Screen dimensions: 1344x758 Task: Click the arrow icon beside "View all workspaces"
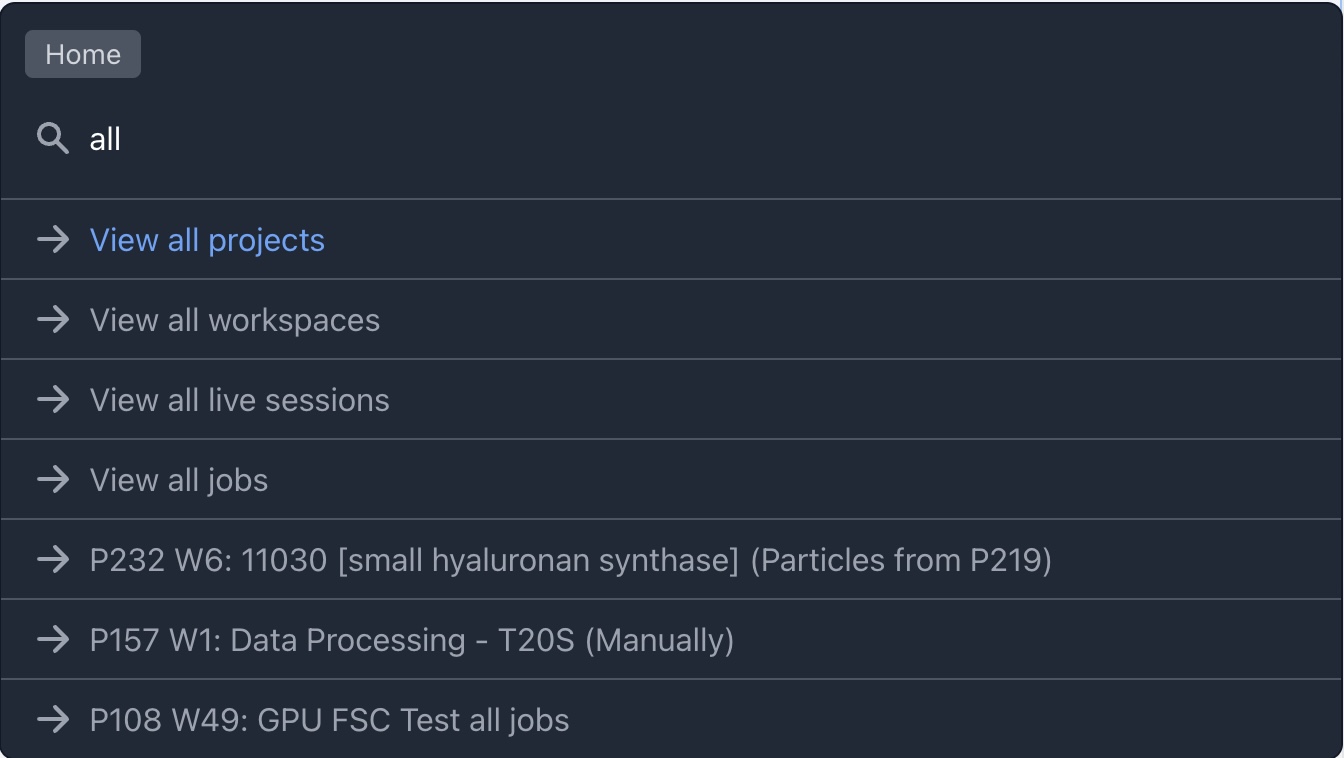pos(53,319)
